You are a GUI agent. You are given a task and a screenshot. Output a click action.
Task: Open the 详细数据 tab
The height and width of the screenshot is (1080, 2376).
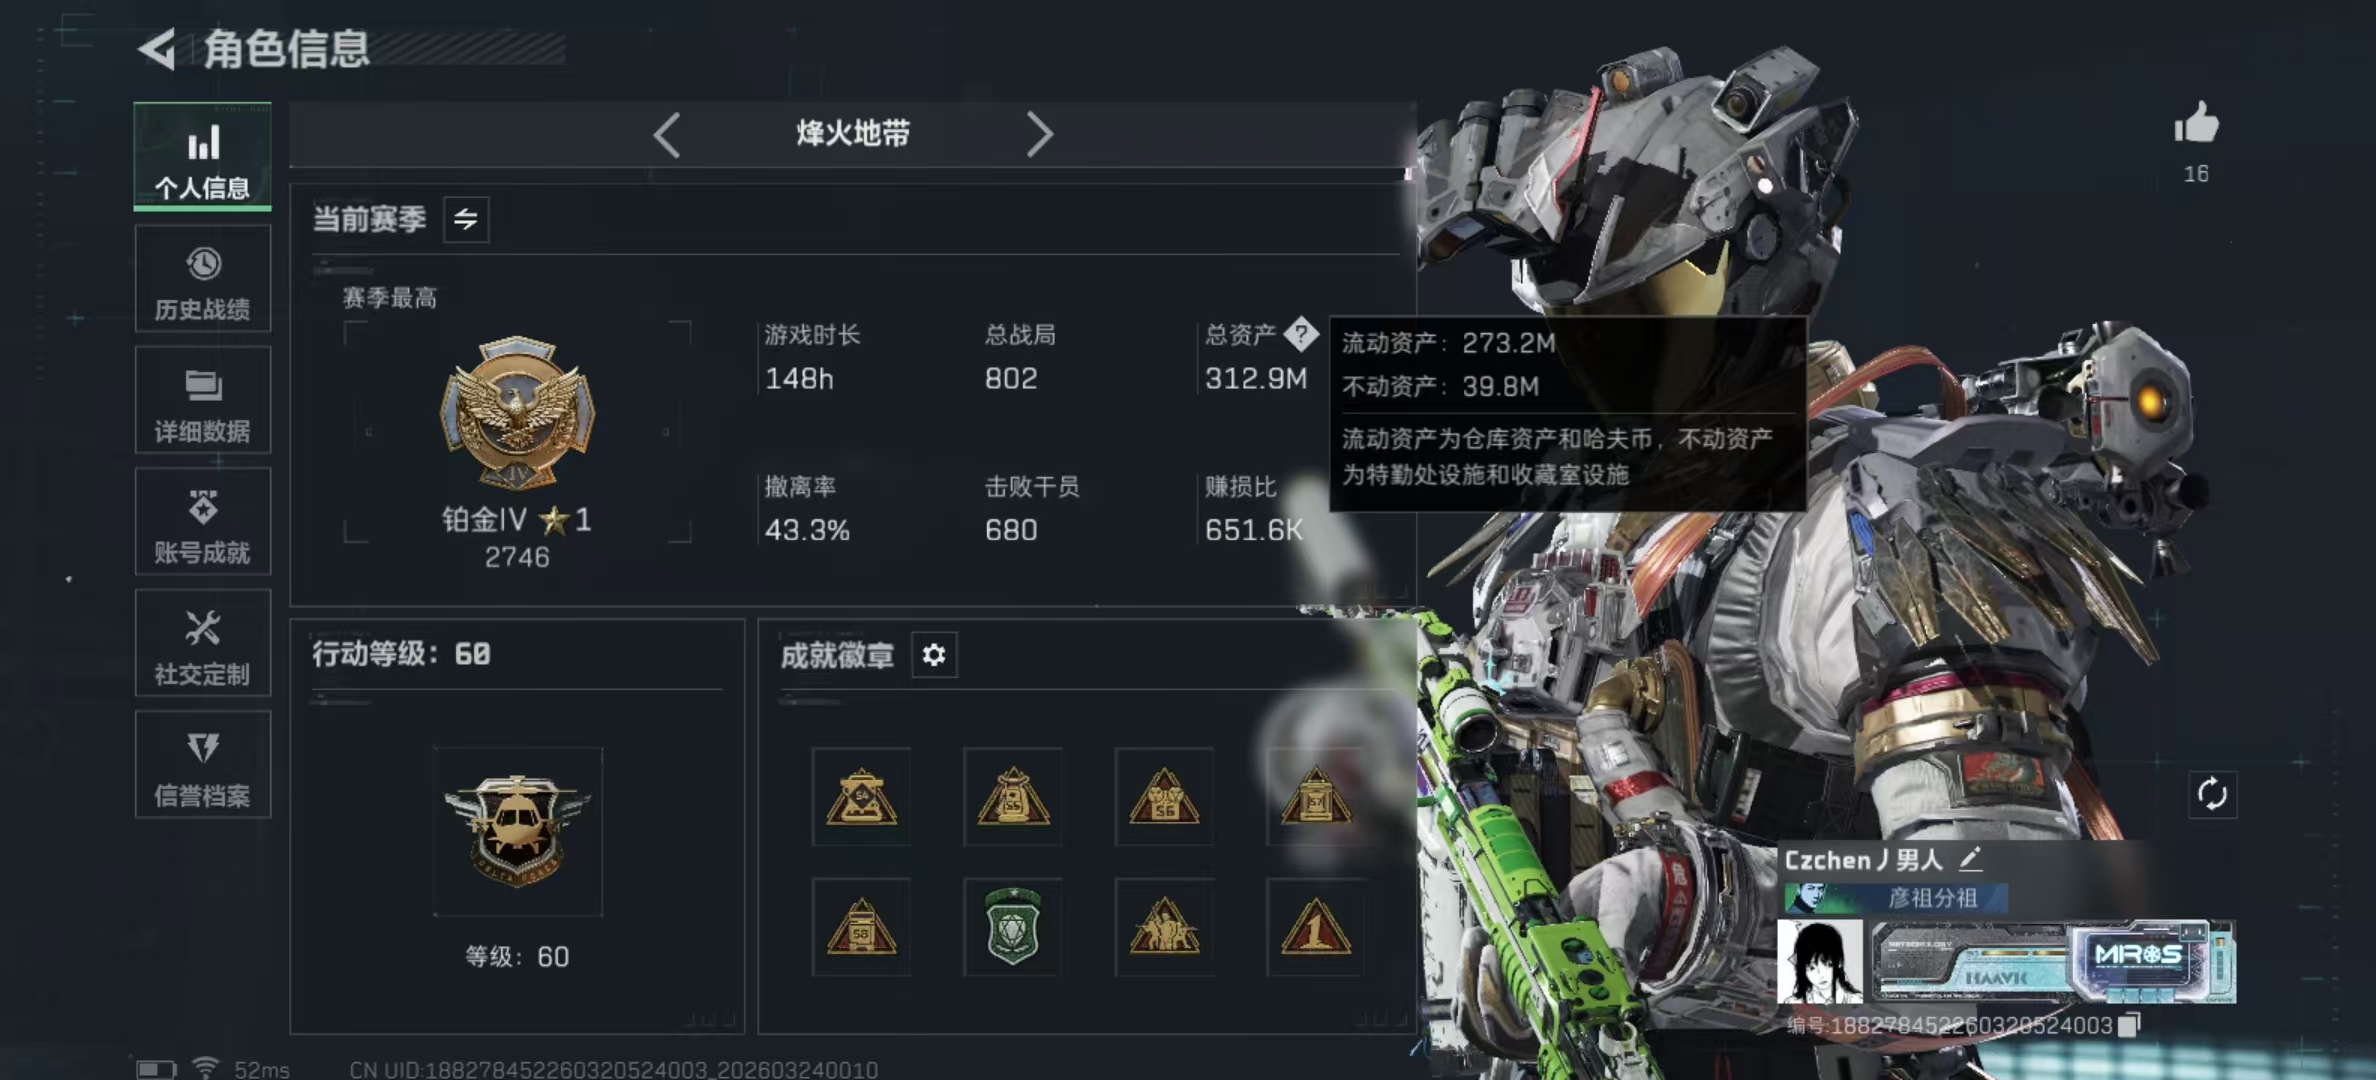(203, 400)
